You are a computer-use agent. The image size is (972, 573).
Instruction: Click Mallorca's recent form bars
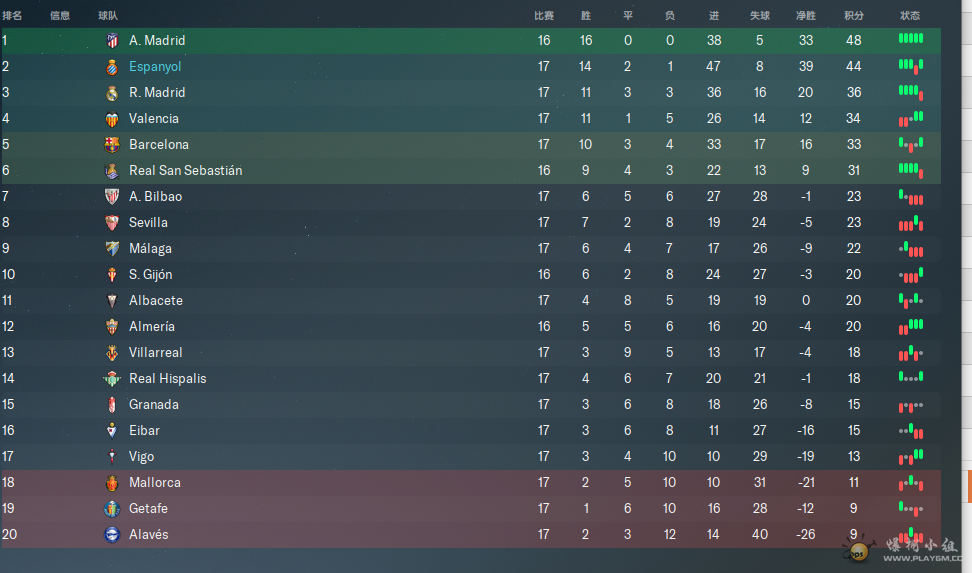[x=911, y=482]
